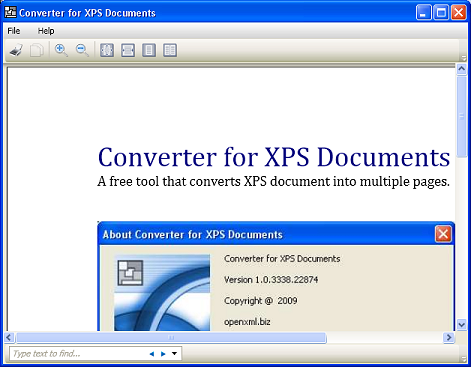
Task: Expand the search options dropdown arrow
Action: 174,354
